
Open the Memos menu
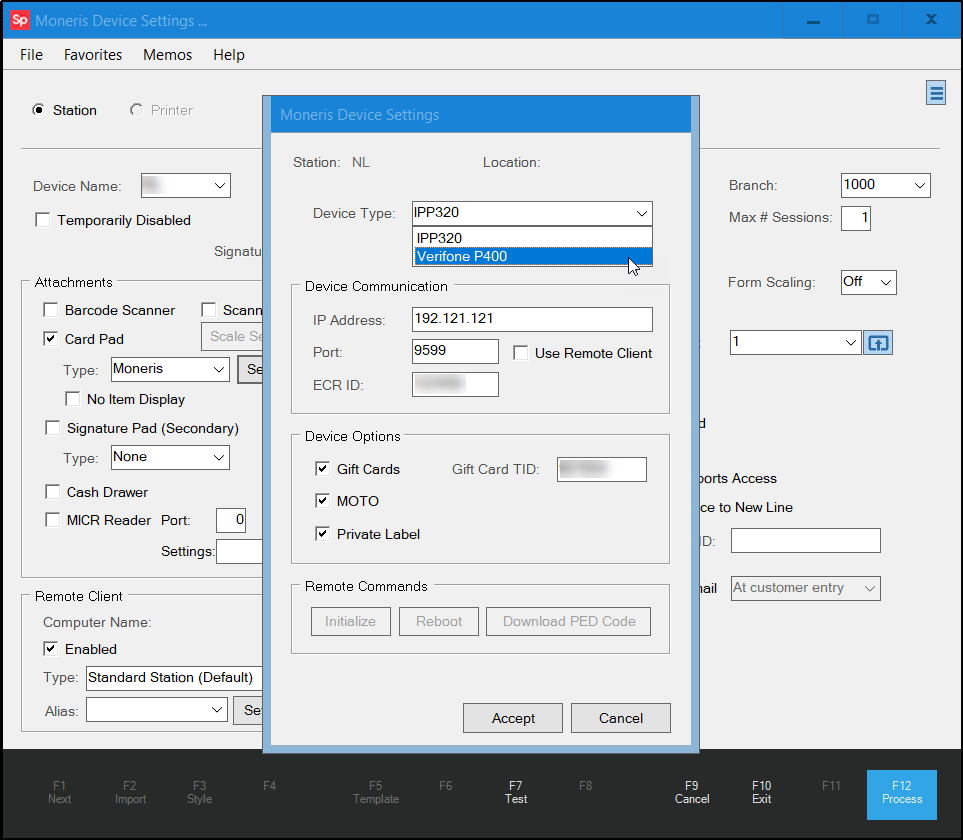(168, 55)
